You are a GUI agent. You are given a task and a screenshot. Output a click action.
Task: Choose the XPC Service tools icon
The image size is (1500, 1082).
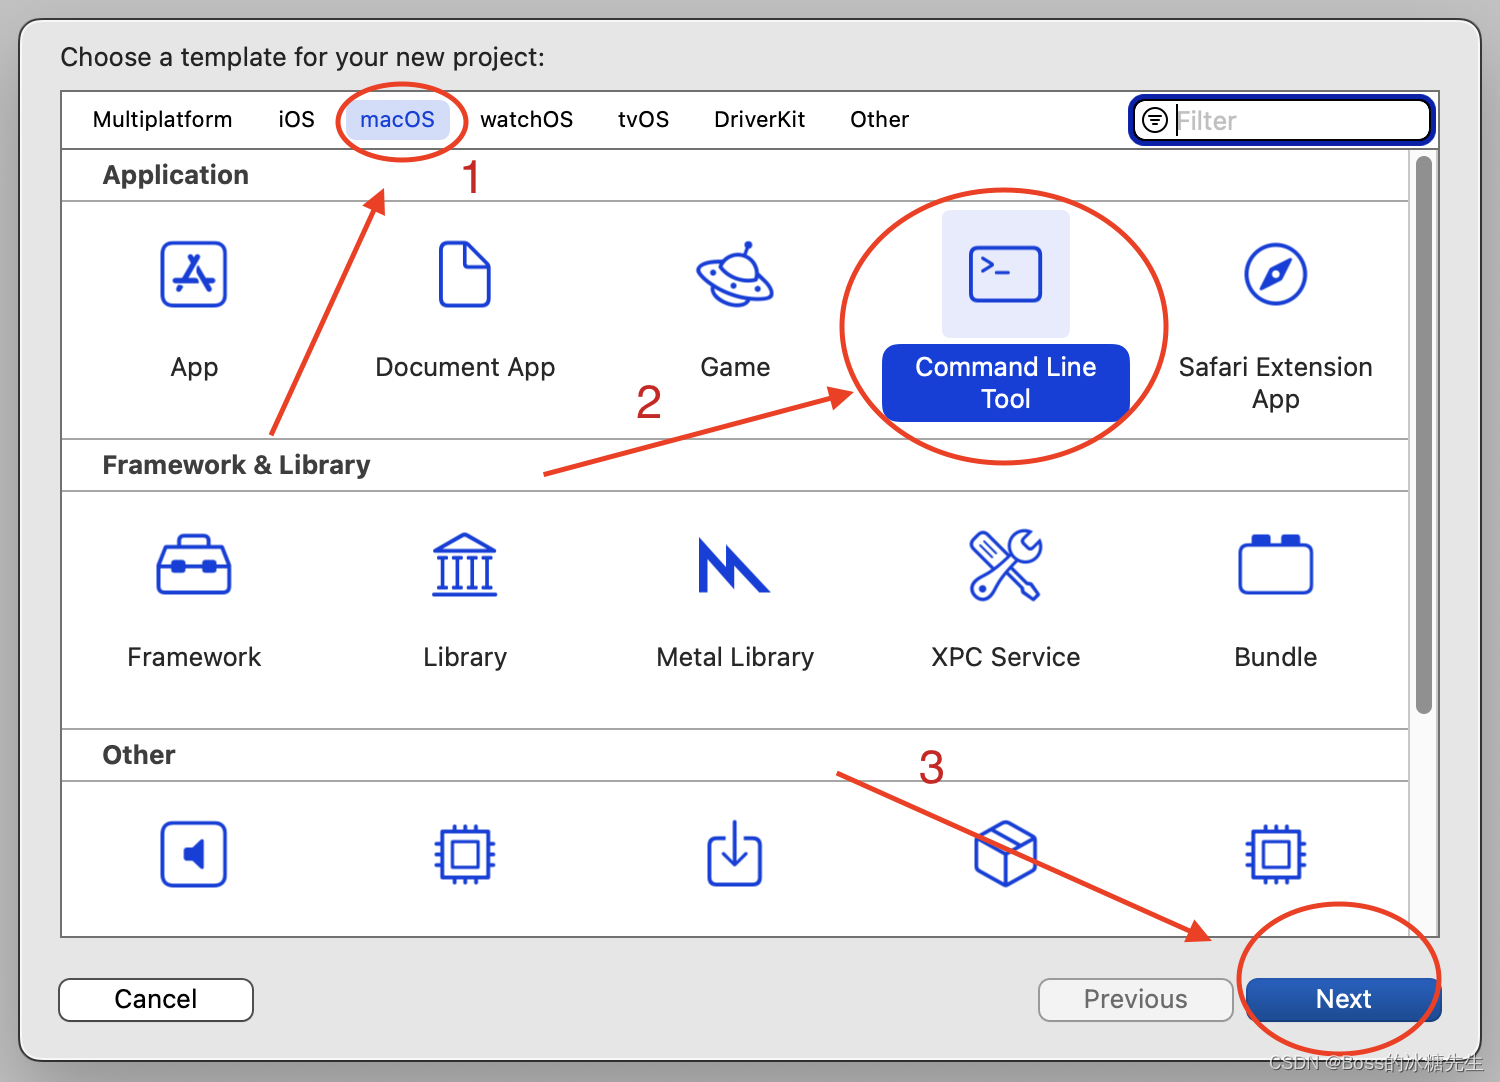click(x=1006, y=565)
